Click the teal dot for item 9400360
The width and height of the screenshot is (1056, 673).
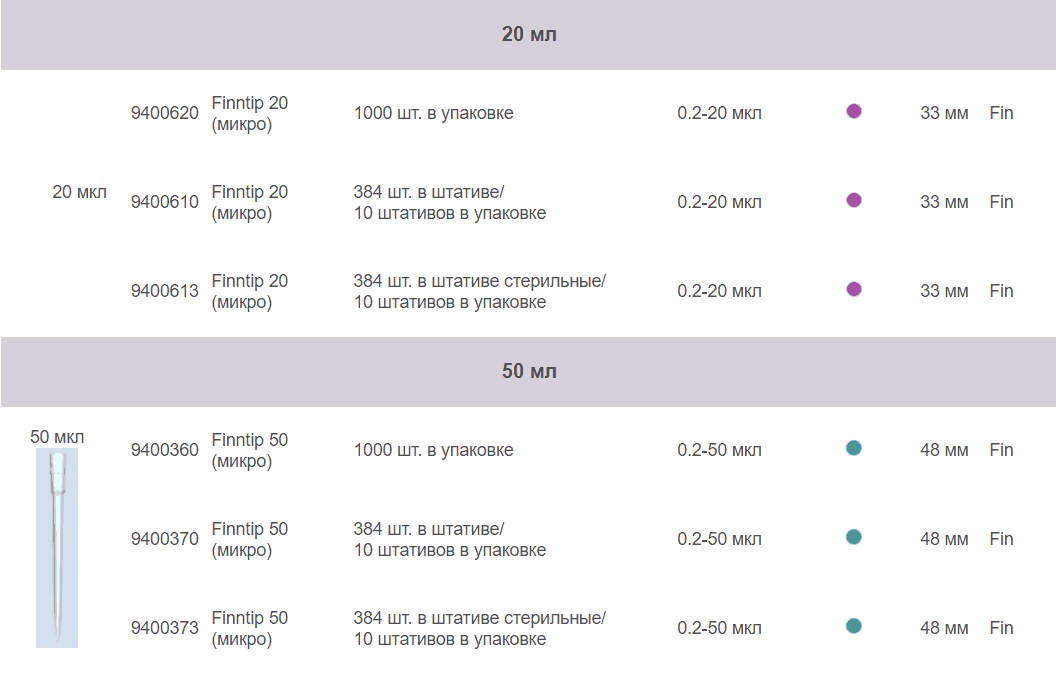[854, 448]
